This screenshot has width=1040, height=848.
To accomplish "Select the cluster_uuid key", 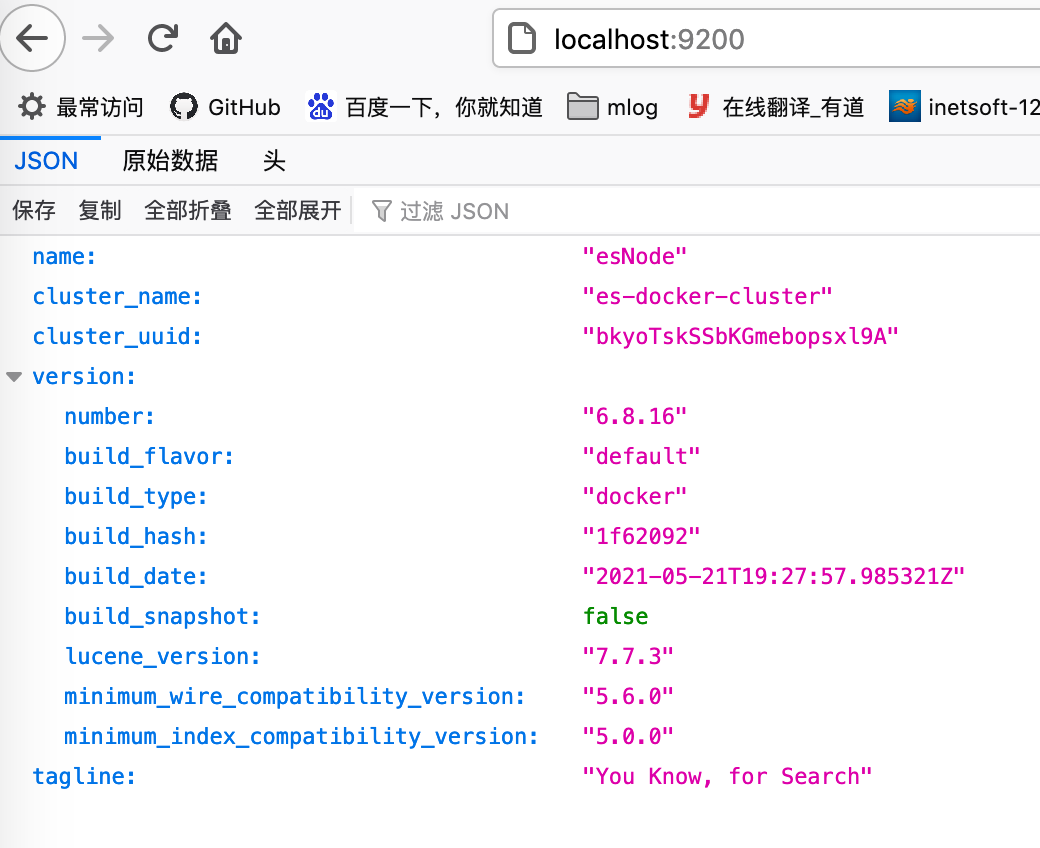I will point(117,336).
